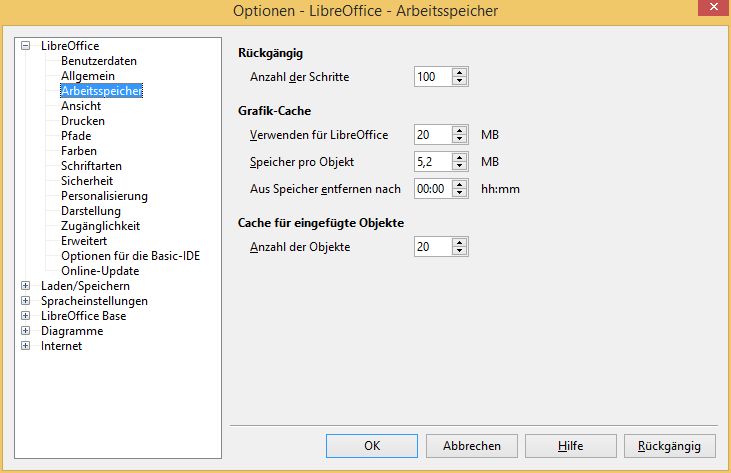
Task: Choose the Sicherheit entry
Action: point(87,181)
